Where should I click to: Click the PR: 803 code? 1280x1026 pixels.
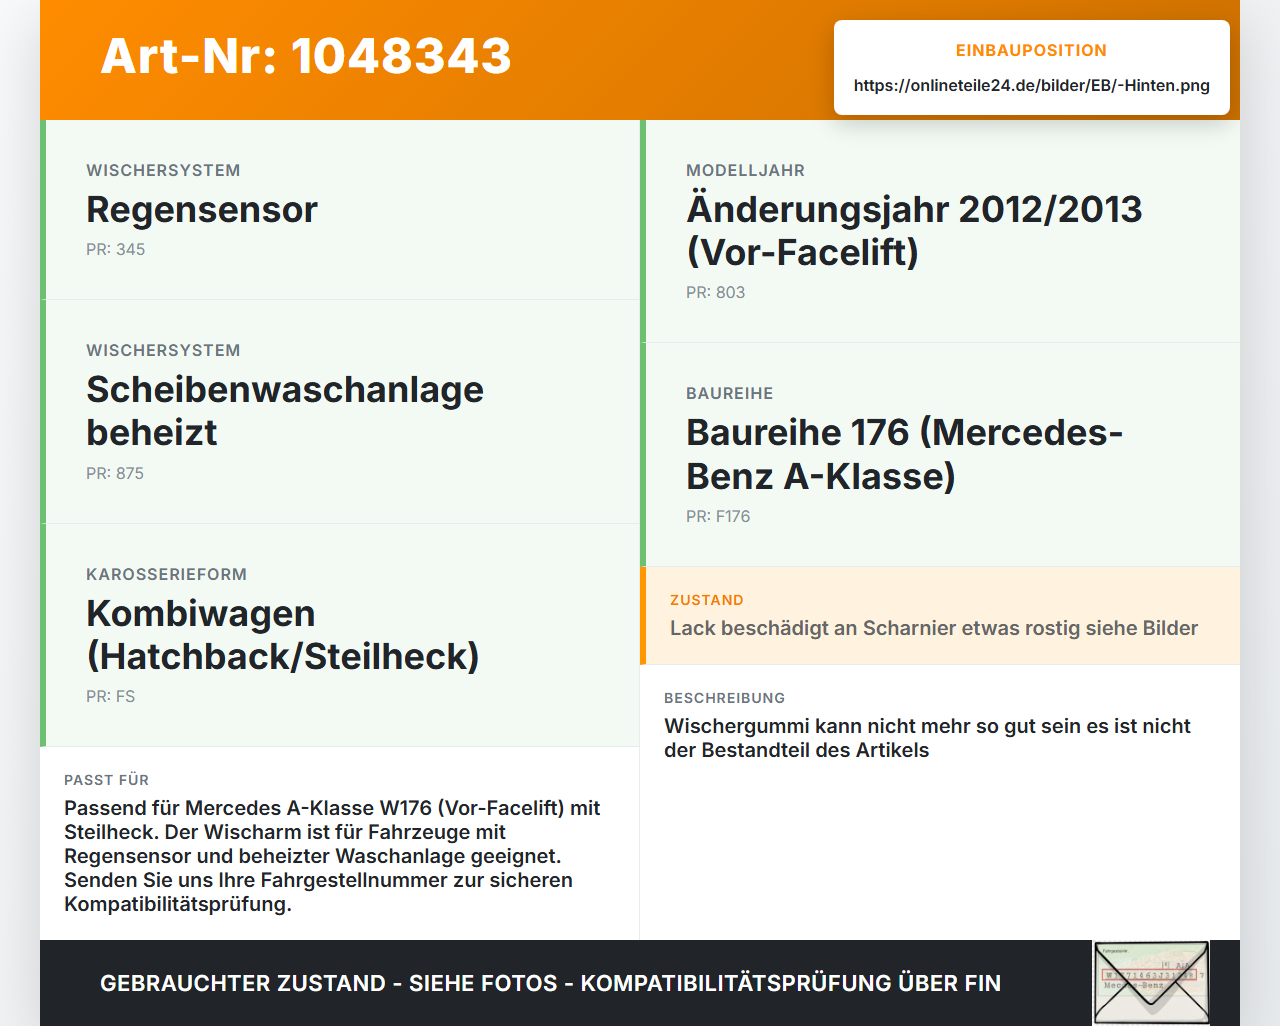click(x=716, y=292)
